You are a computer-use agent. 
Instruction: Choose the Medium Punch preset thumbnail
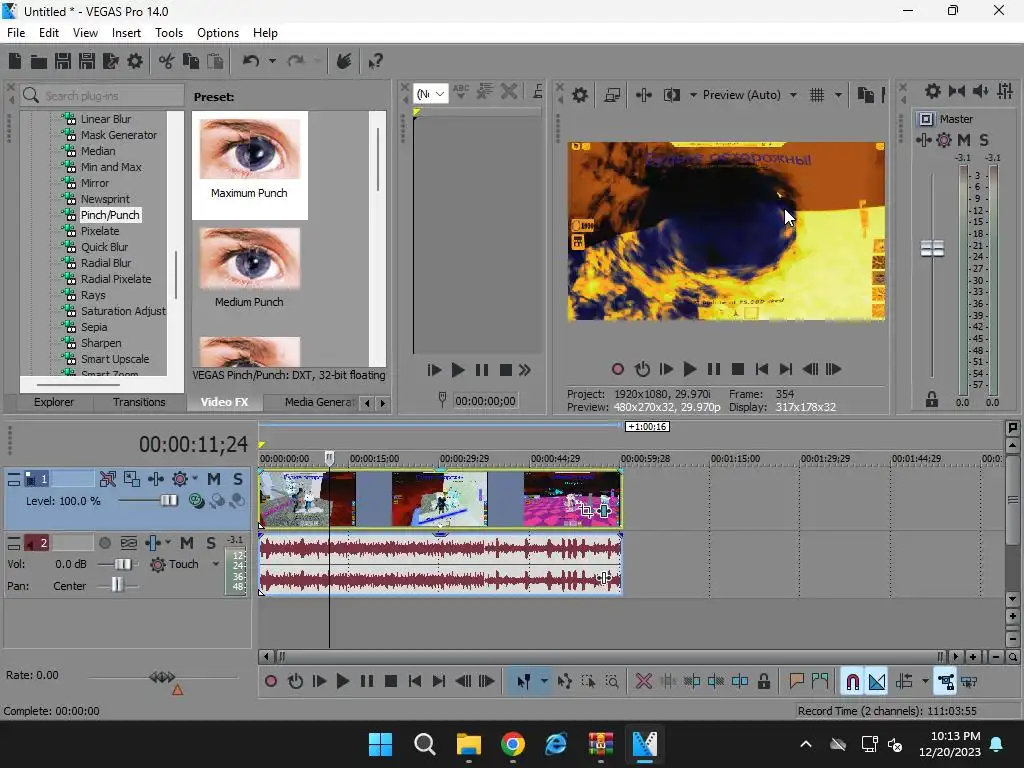point(249,259)
